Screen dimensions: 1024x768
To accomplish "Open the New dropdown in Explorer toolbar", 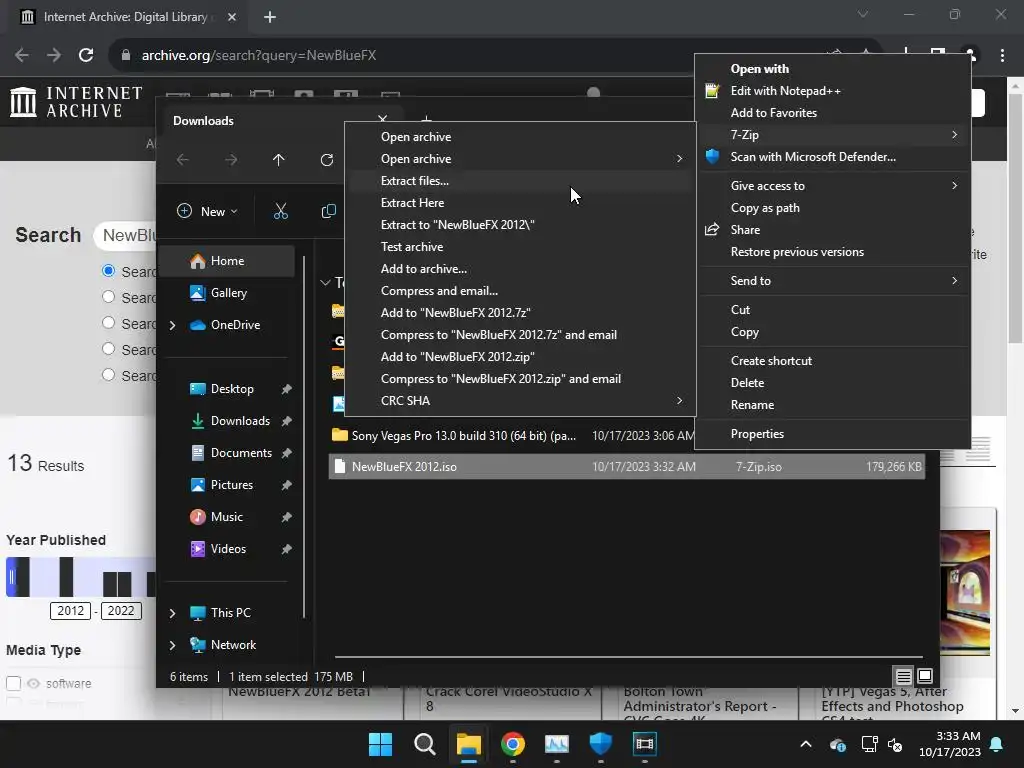I will click(207, 211).
